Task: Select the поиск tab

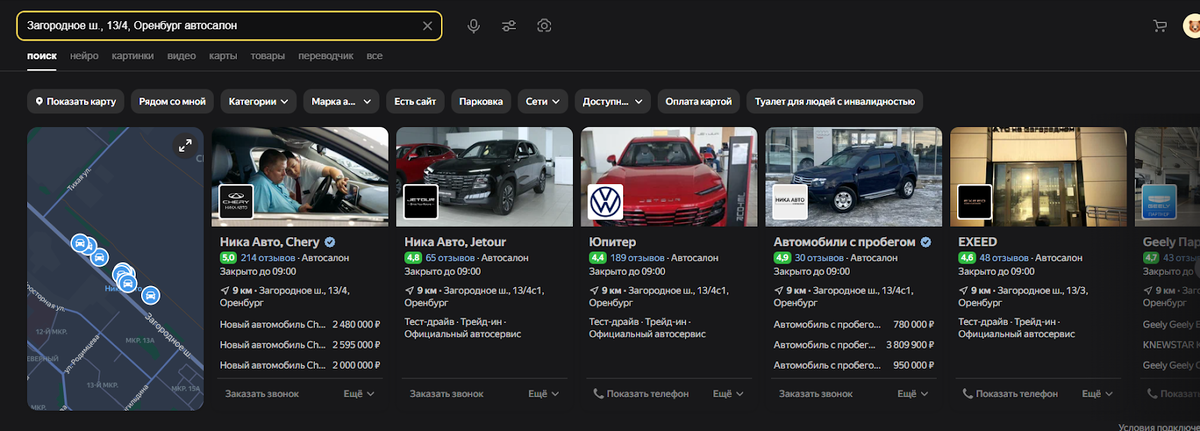Action: 42,56
